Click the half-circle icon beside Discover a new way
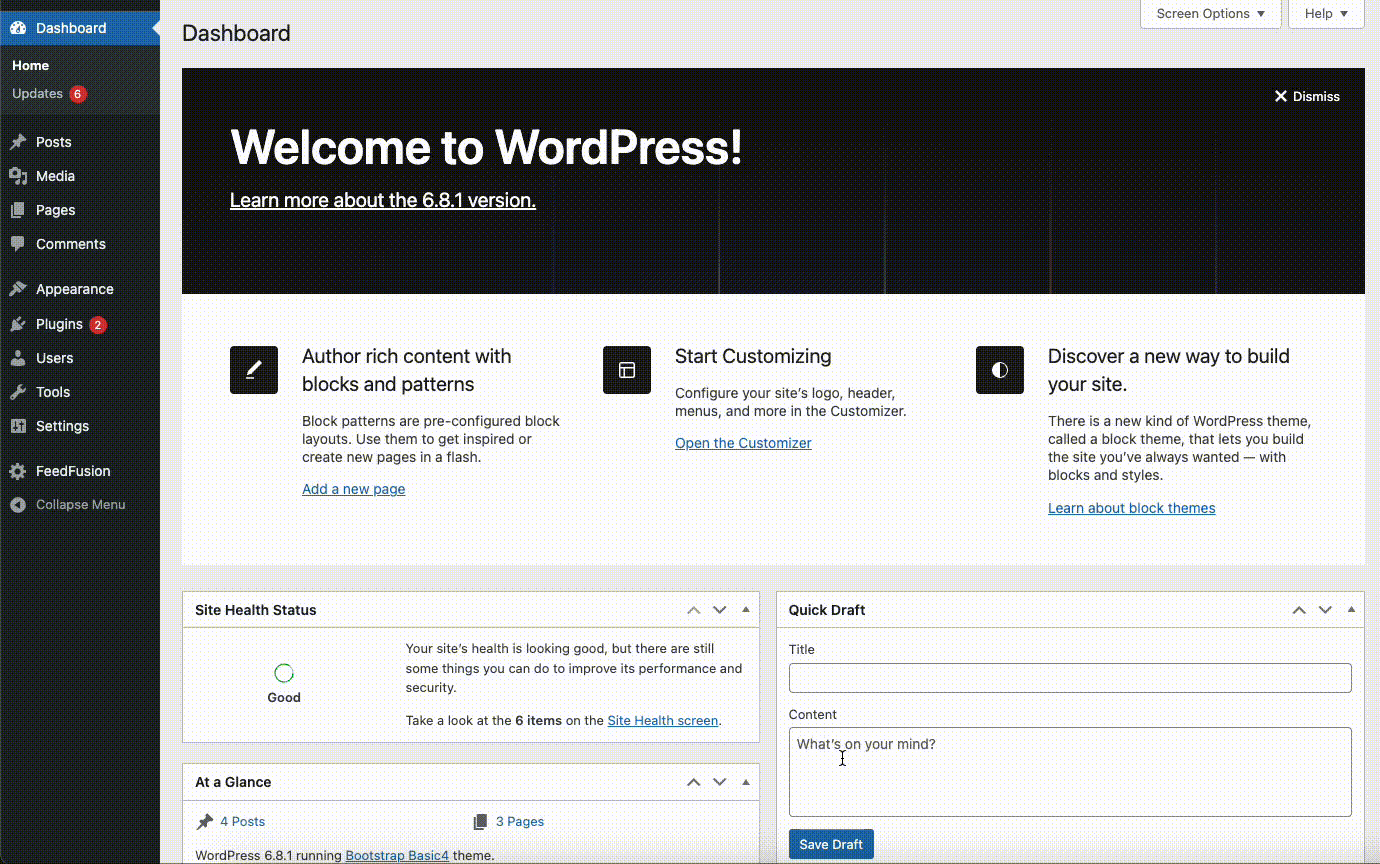 coord(1000,370)
